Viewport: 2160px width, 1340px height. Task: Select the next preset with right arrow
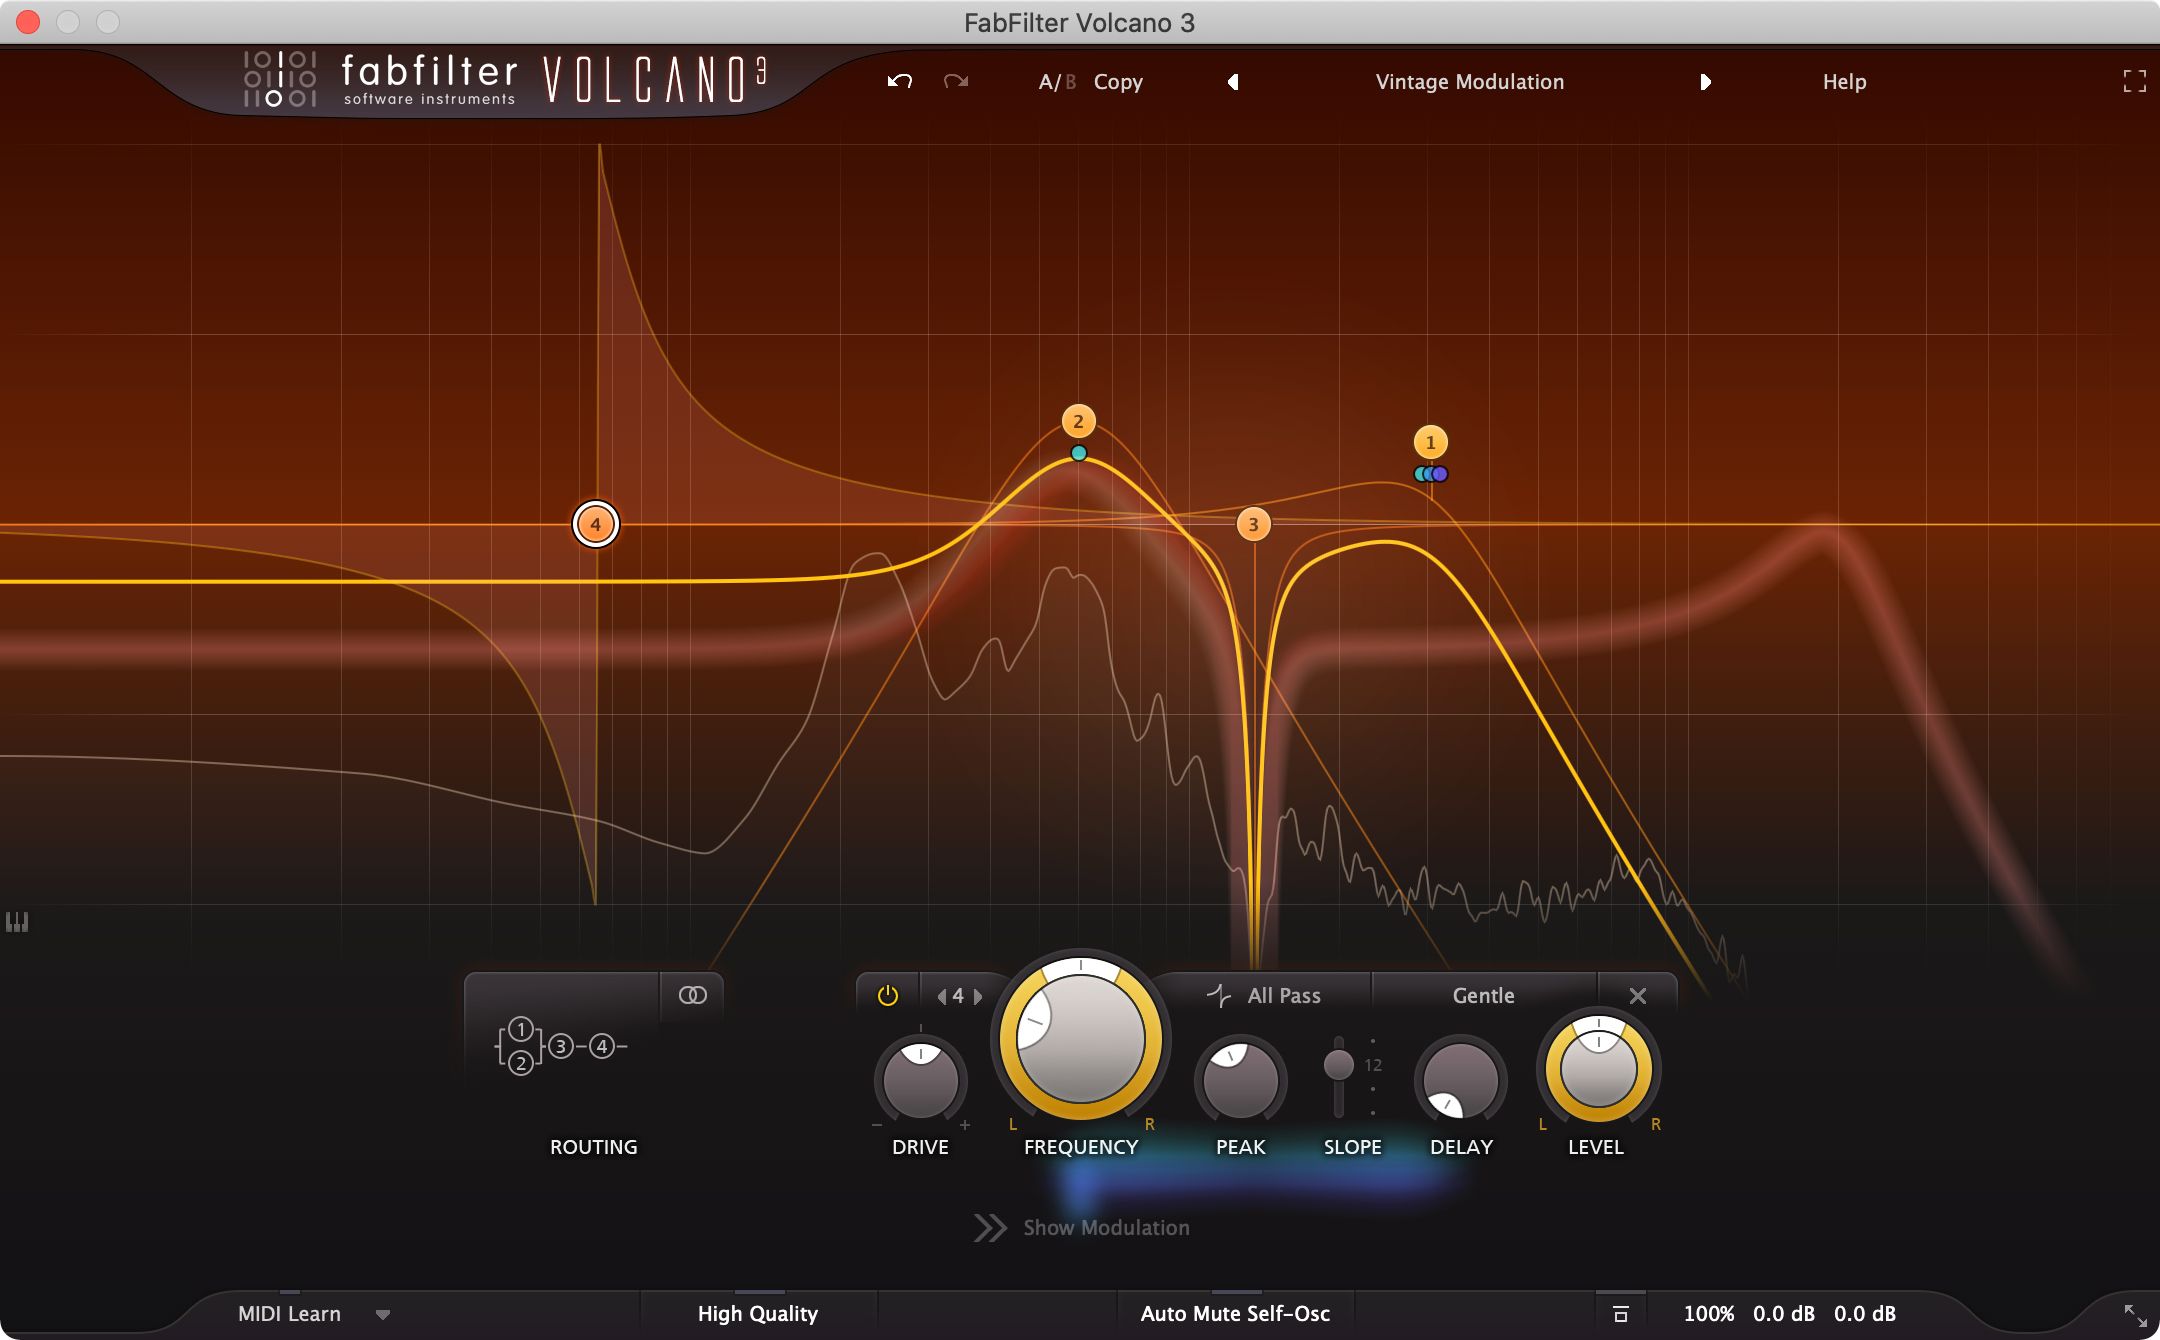point(1705,82)
